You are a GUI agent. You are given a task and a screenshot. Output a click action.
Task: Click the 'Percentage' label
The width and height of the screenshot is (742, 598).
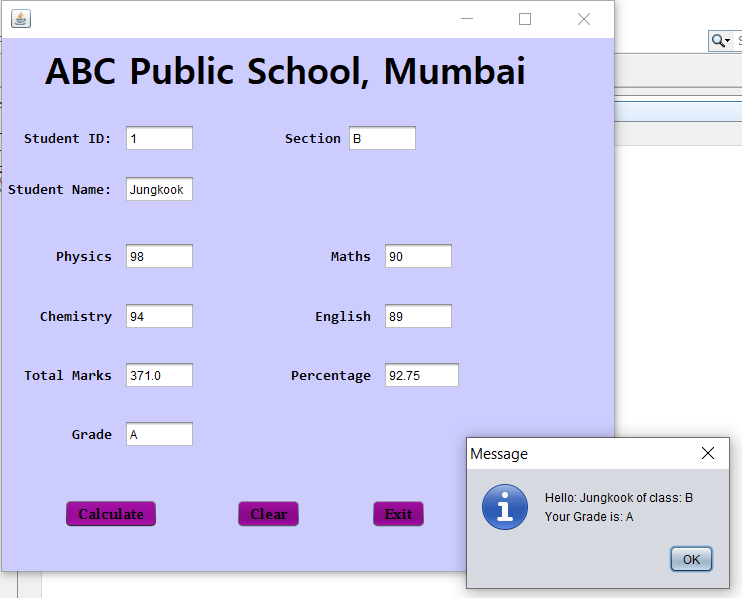(331, 376)
